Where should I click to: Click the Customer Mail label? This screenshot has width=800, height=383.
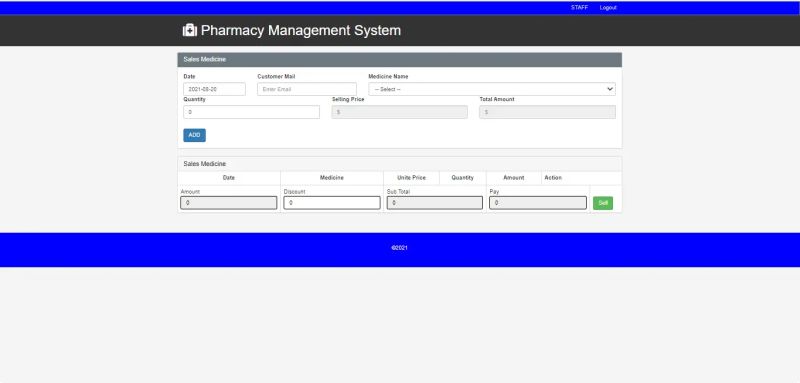[276, 76]
